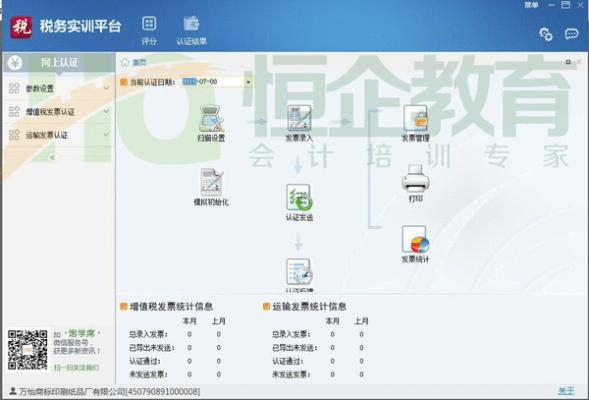Screen dimensions: 589x400
Task: Click the 扫描设置 scanner icon
Action: tap(211, 124)
